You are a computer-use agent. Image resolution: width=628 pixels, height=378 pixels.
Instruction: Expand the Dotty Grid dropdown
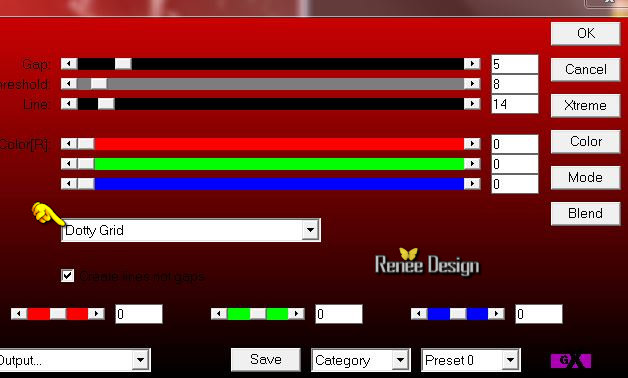point(310,230)
